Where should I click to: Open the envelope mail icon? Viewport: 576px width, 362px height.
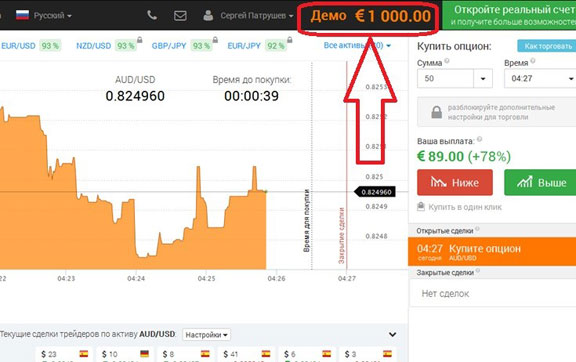(x=180, y=15)
